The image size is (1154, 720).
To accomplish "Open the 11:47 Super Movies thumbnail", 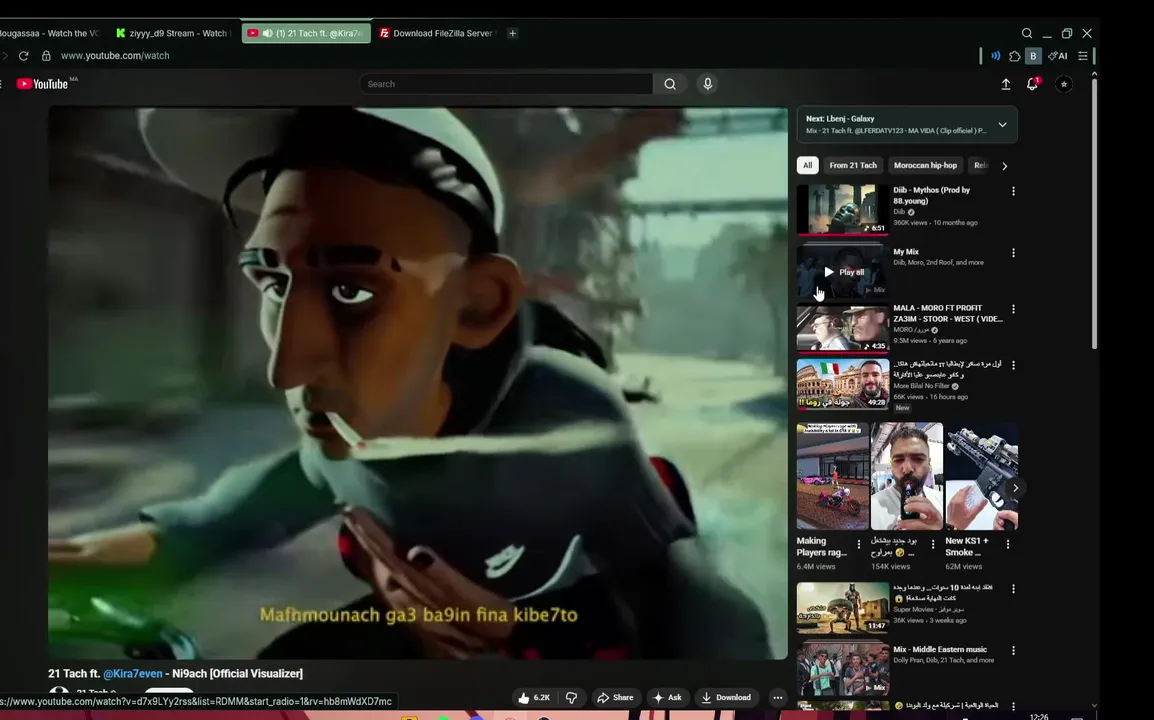I will pyautogui.click(x=843, y=608).
